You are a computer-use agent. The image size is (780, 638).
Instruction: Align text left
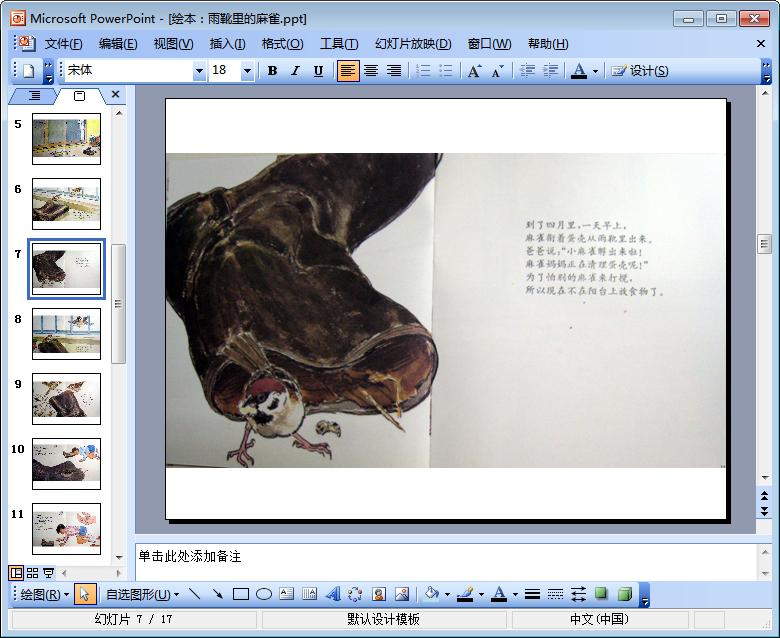coord(347,71)
